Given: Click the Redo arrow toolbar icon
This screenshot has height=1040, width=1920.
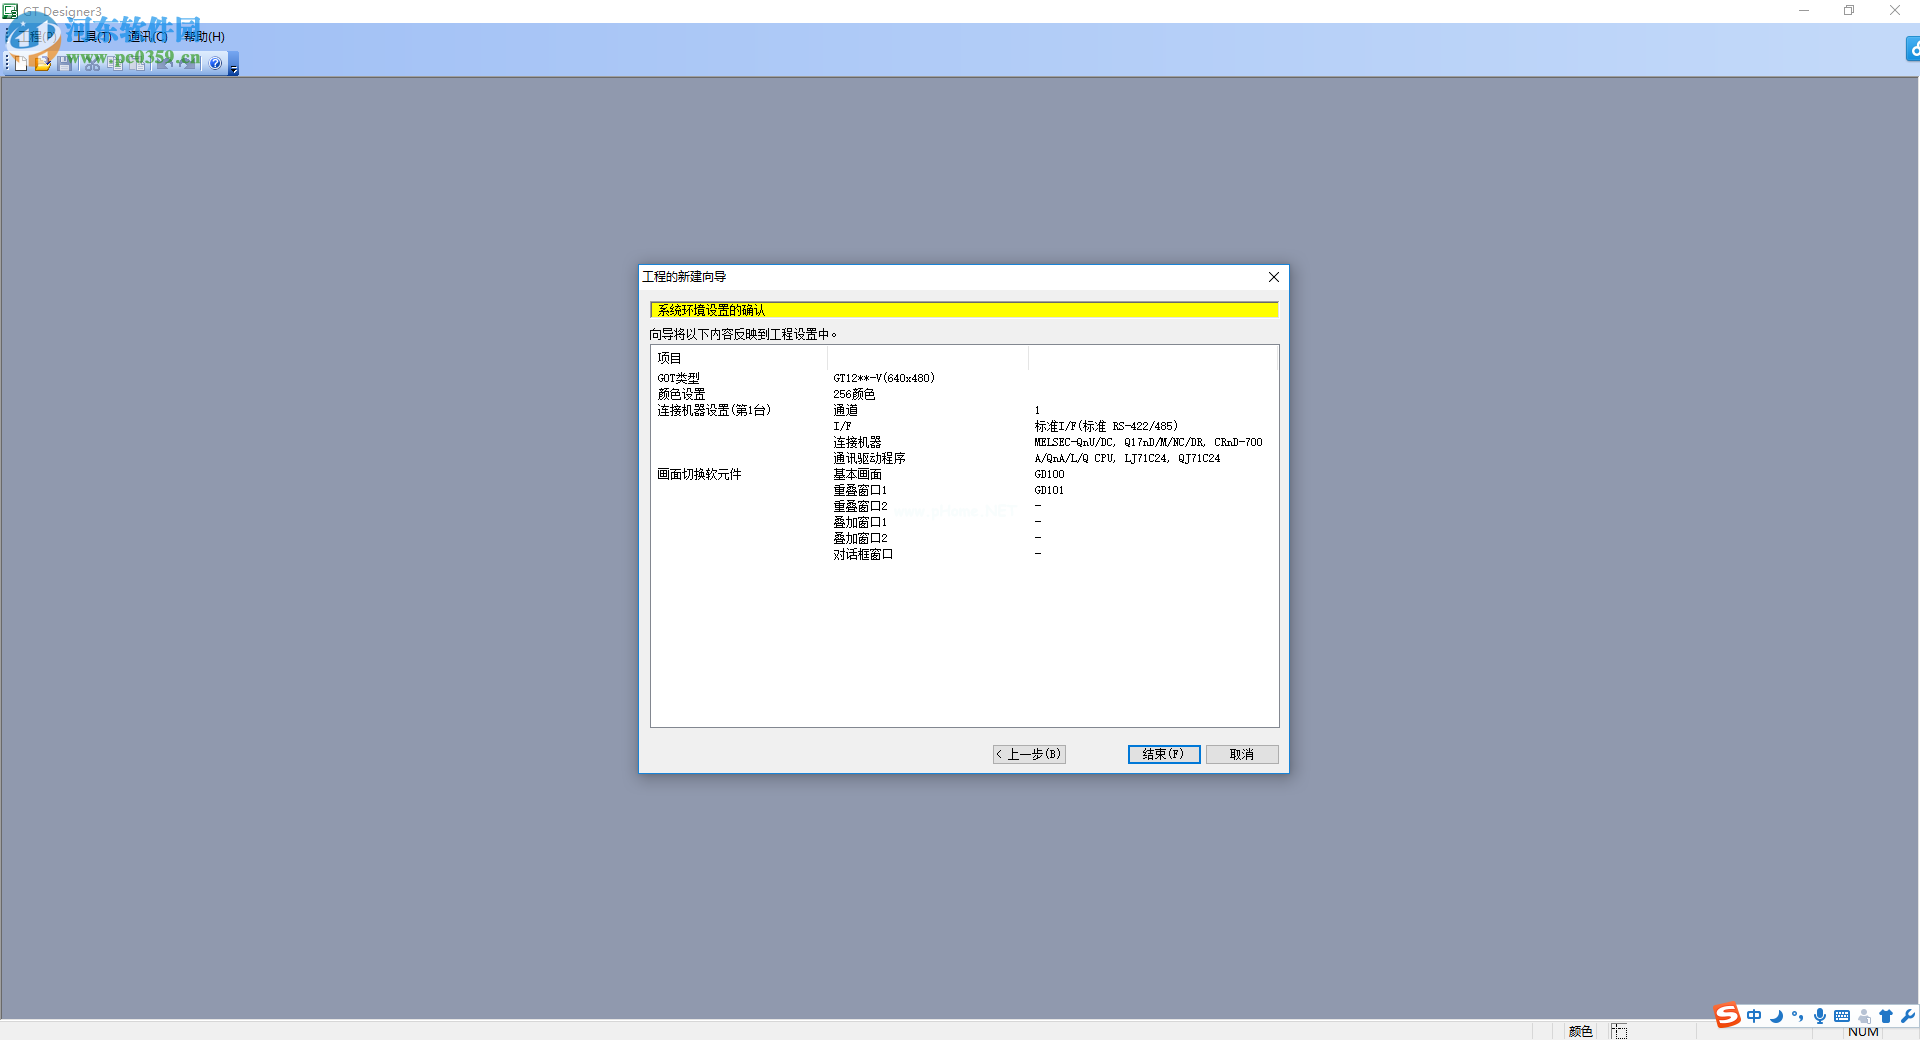Looking at the screenshot, I should tap(188, 63).
